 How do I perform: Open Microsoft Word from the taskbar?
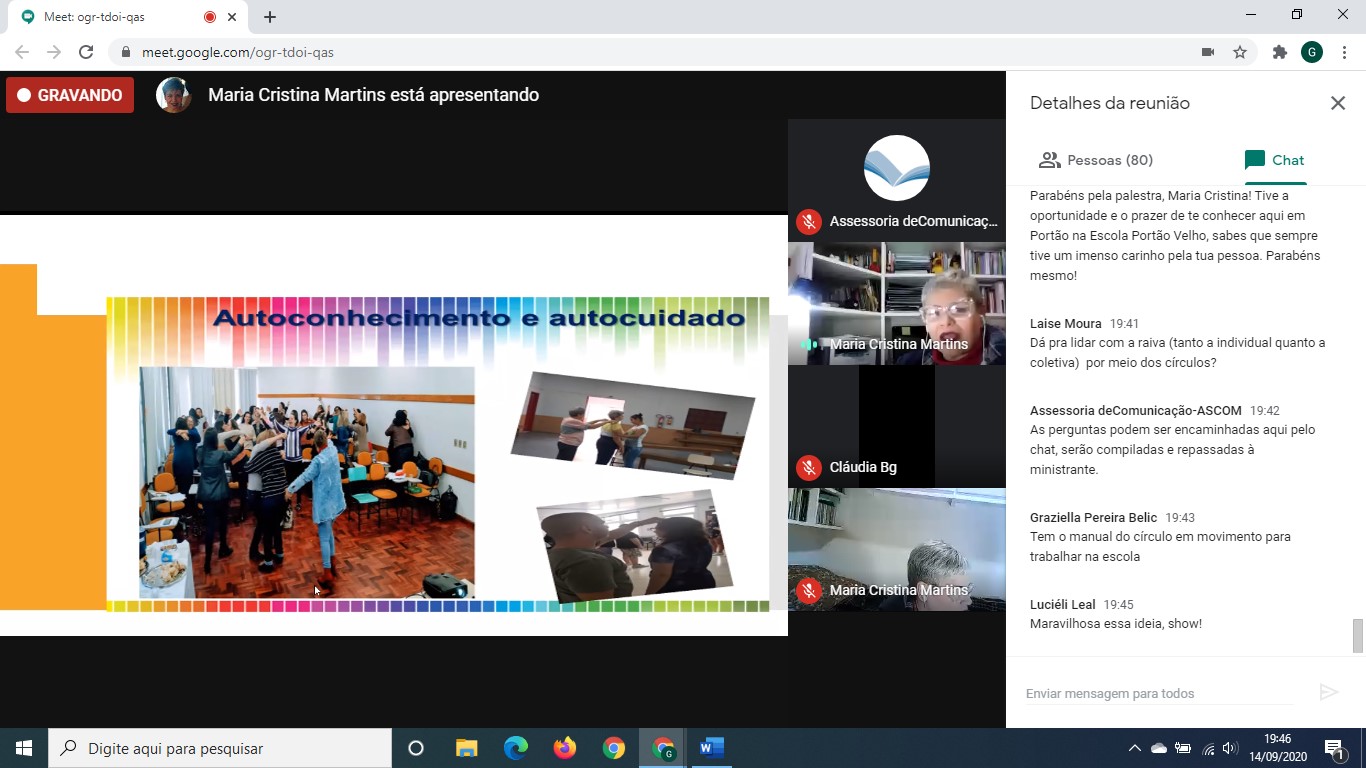click(711, 748)
